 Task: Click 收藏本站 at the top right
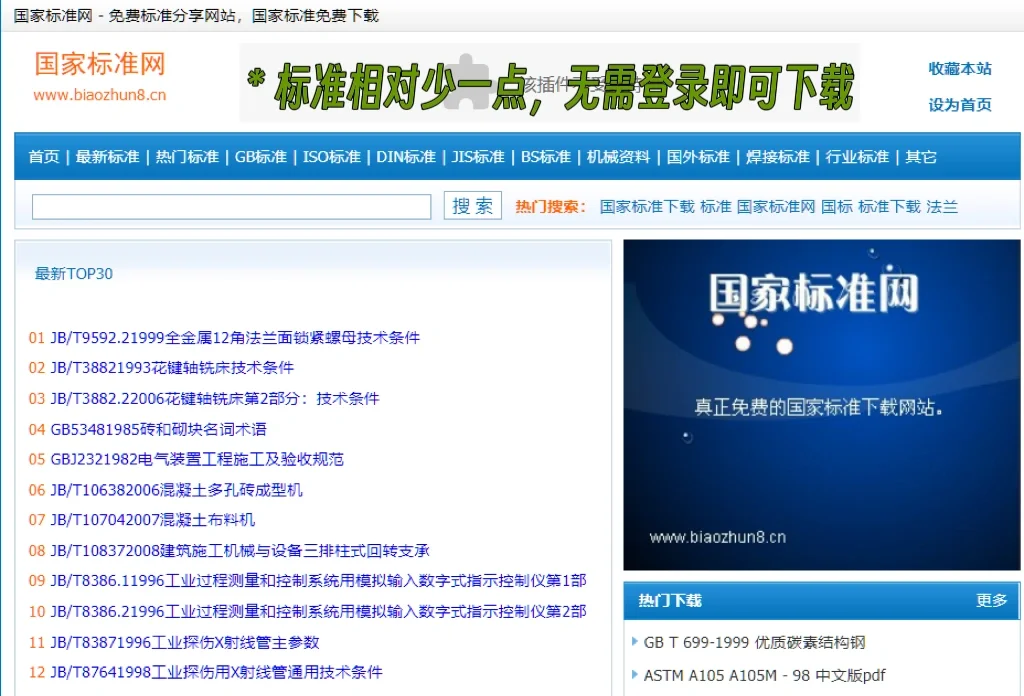[959, 69]
